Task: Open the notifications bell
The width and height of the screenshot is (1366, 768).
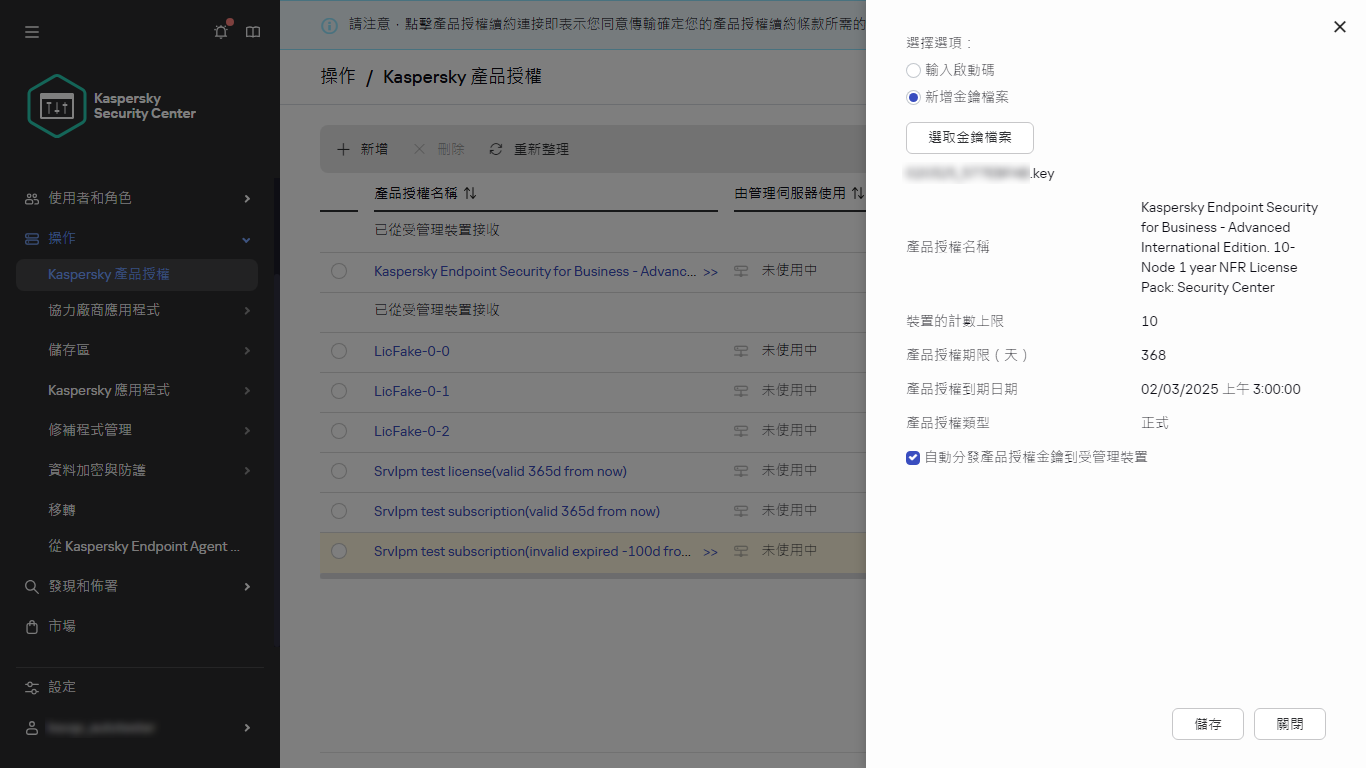Action: pyautogui.click(x=221, y=31)
